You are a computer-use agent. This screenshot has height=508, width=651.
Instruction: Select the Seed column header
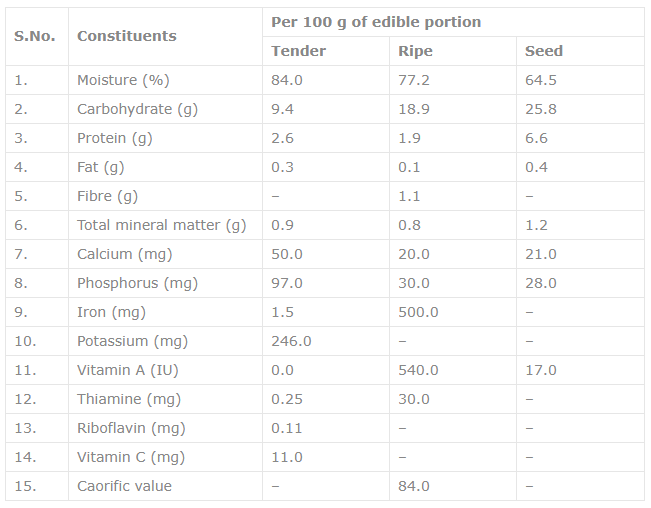click(543, 51)
